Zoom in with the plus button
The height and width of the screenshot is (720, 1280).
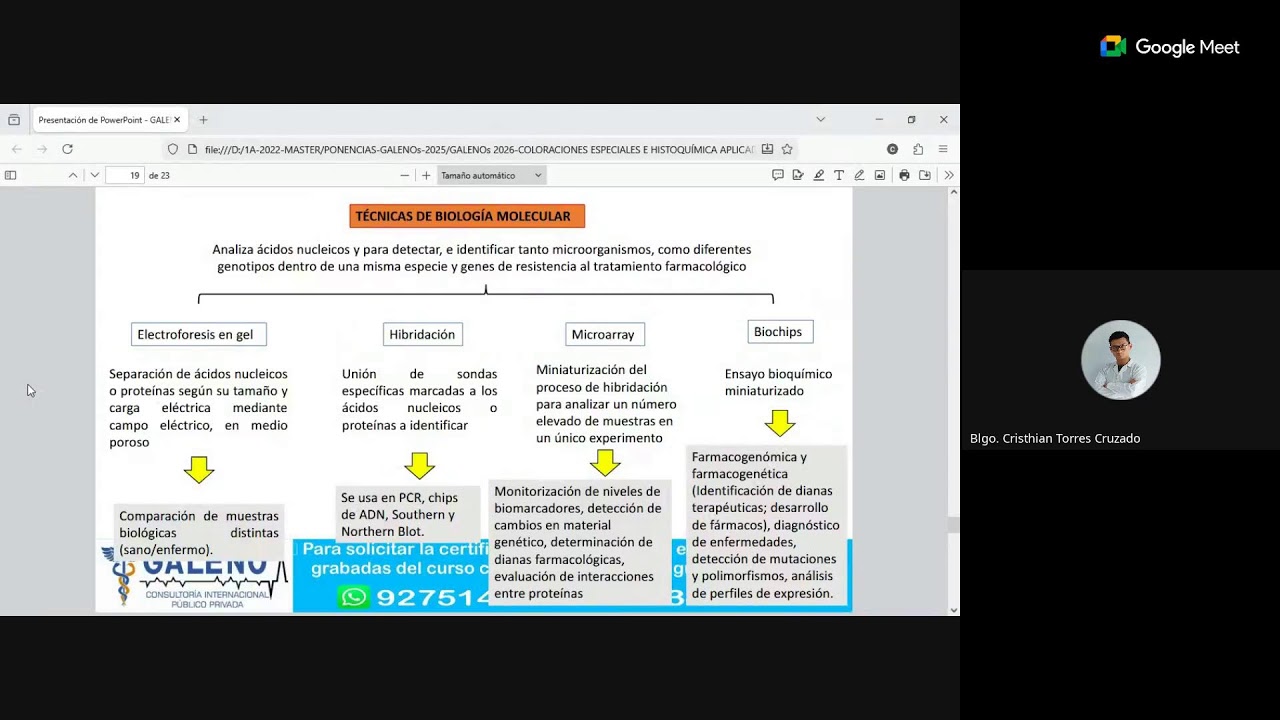(426, 175)
